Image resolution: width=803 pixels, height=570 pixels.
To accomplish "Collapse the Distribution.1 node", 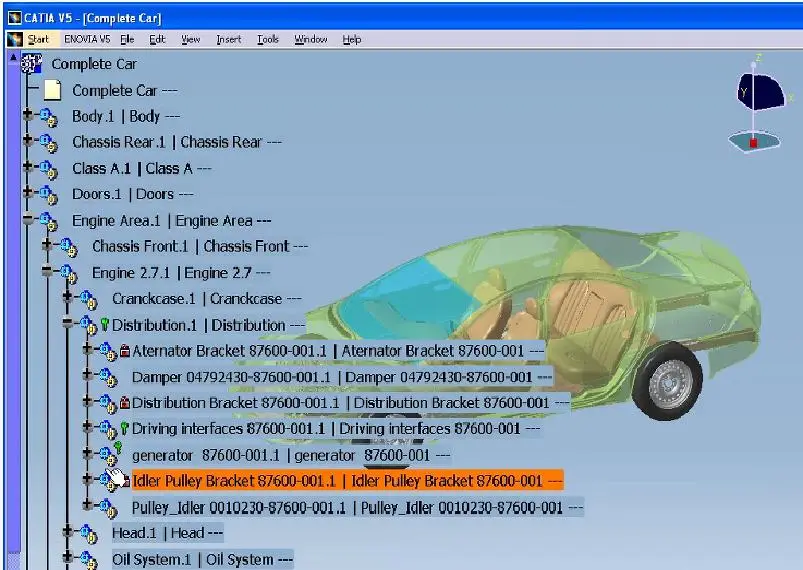I will point(68,323).
